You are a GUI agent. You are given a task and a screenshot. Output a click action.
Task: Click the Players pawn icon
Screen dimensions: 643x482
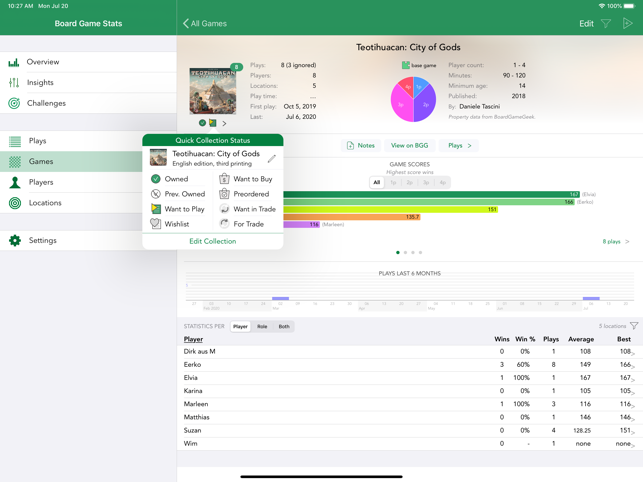click(15, 182)
